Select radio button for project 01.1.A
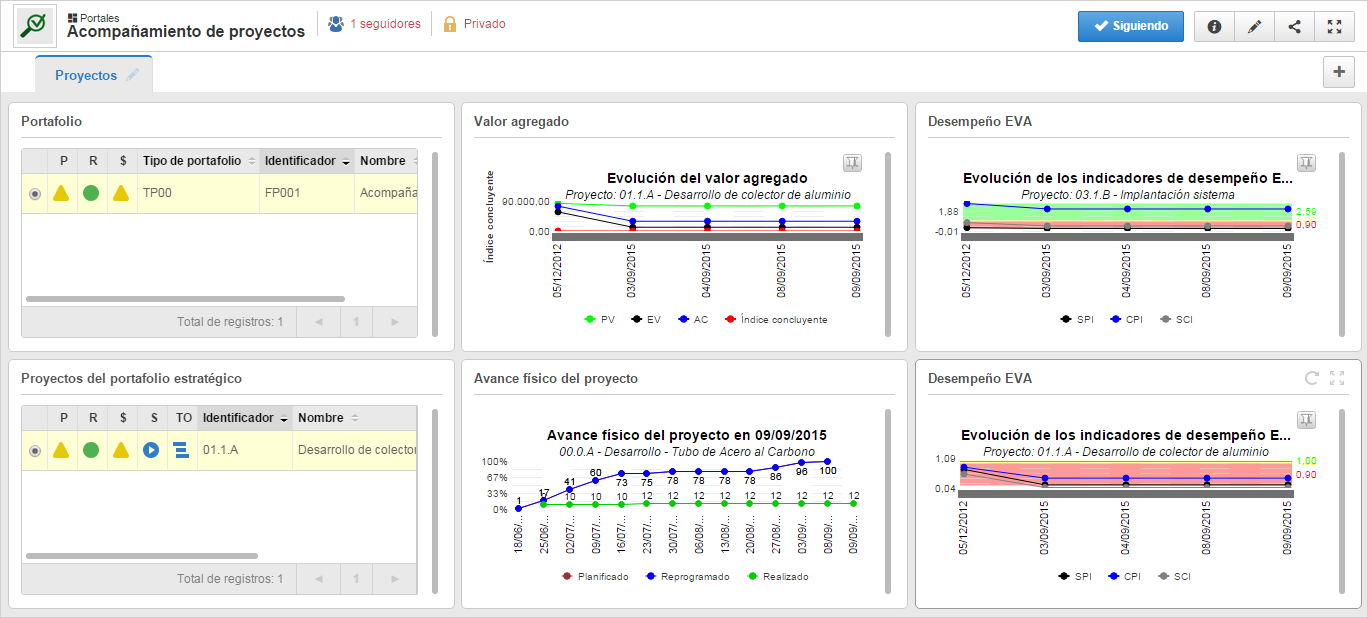 coord(35,450)
